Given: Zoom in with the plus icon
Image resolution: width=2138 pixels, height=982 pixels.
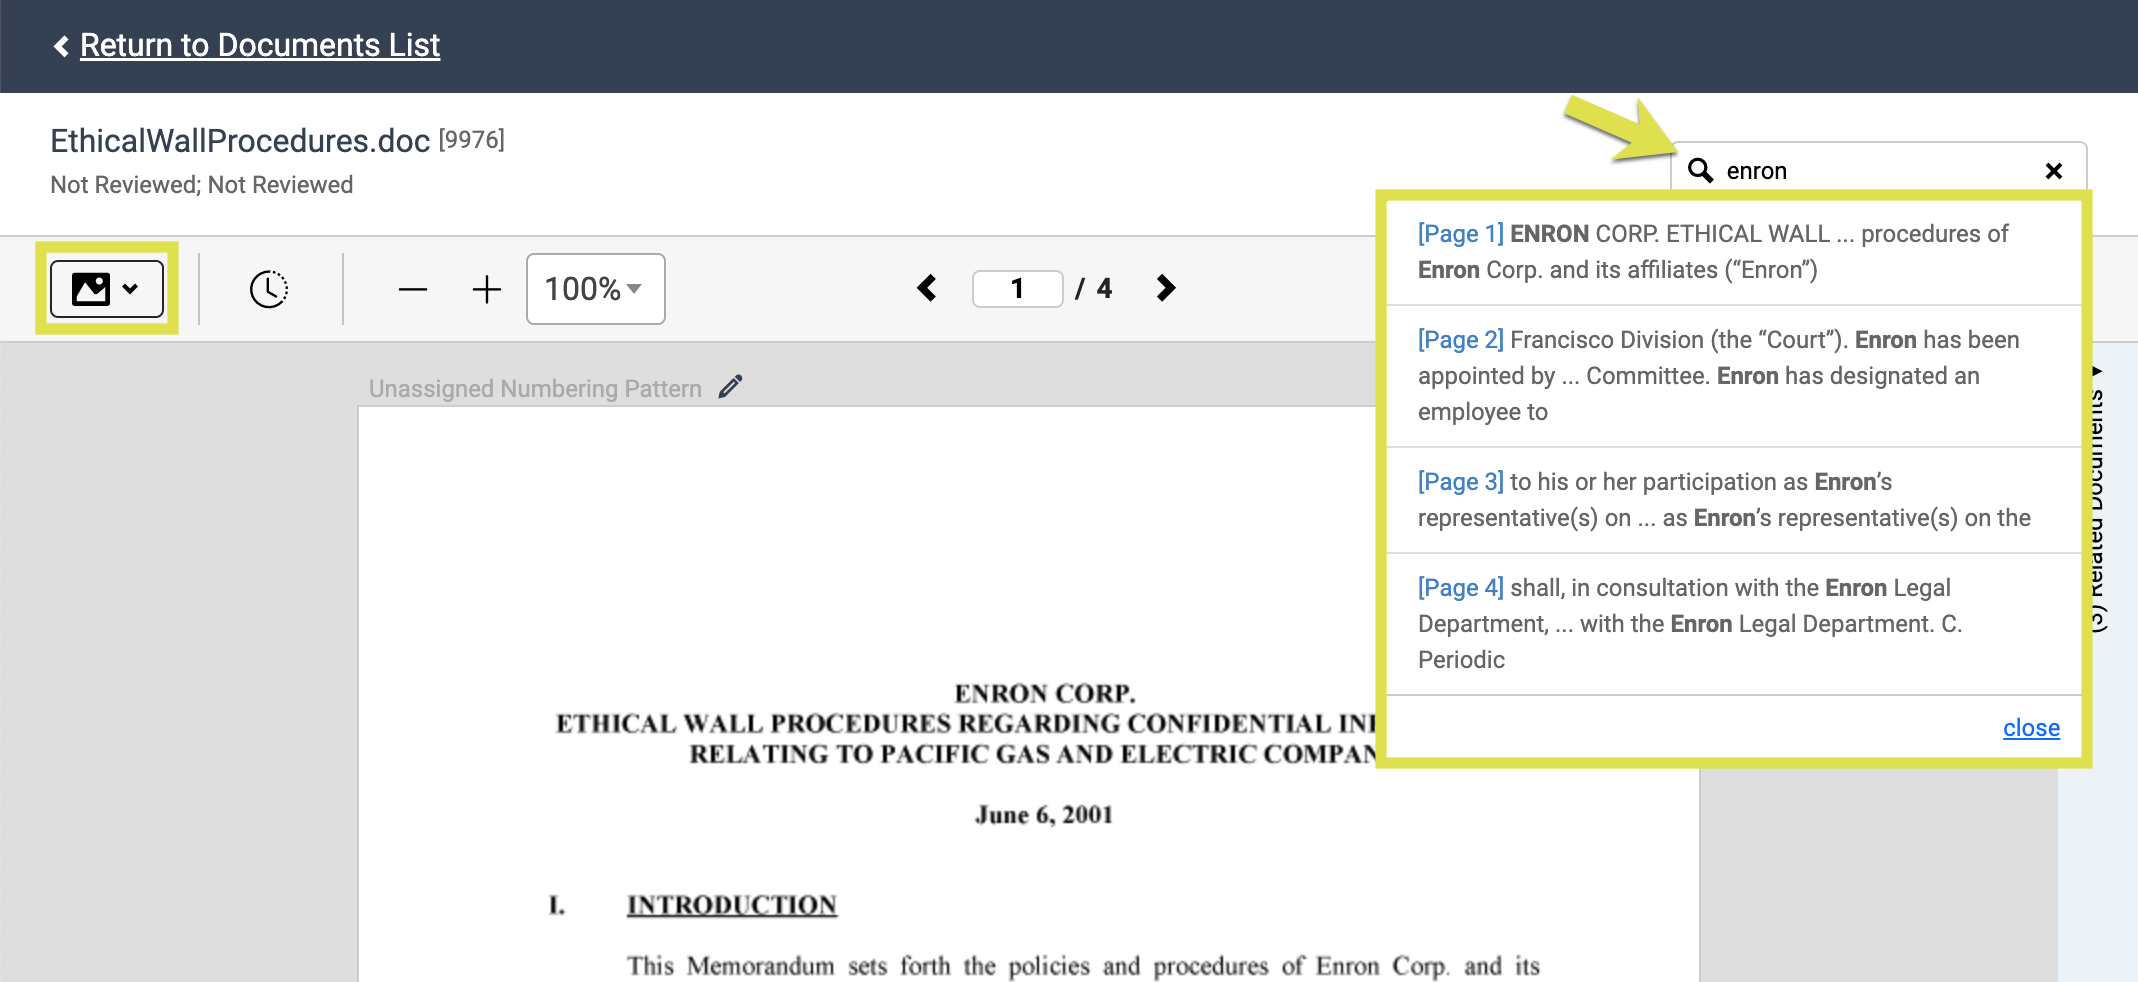Looking at the screenshot, I should (x=486, y=290).
